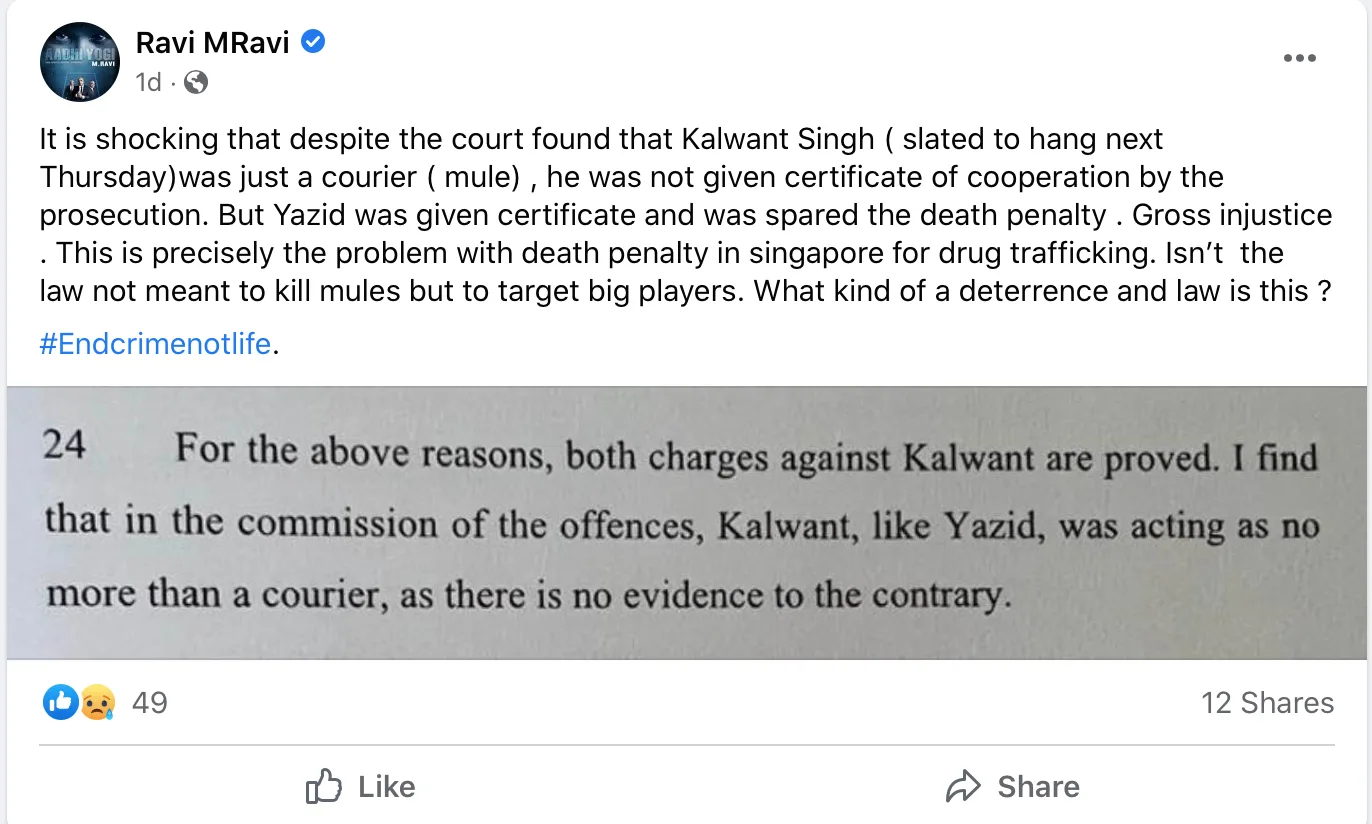Click the Ravi MRavi author name

click(x=213, y=43)
